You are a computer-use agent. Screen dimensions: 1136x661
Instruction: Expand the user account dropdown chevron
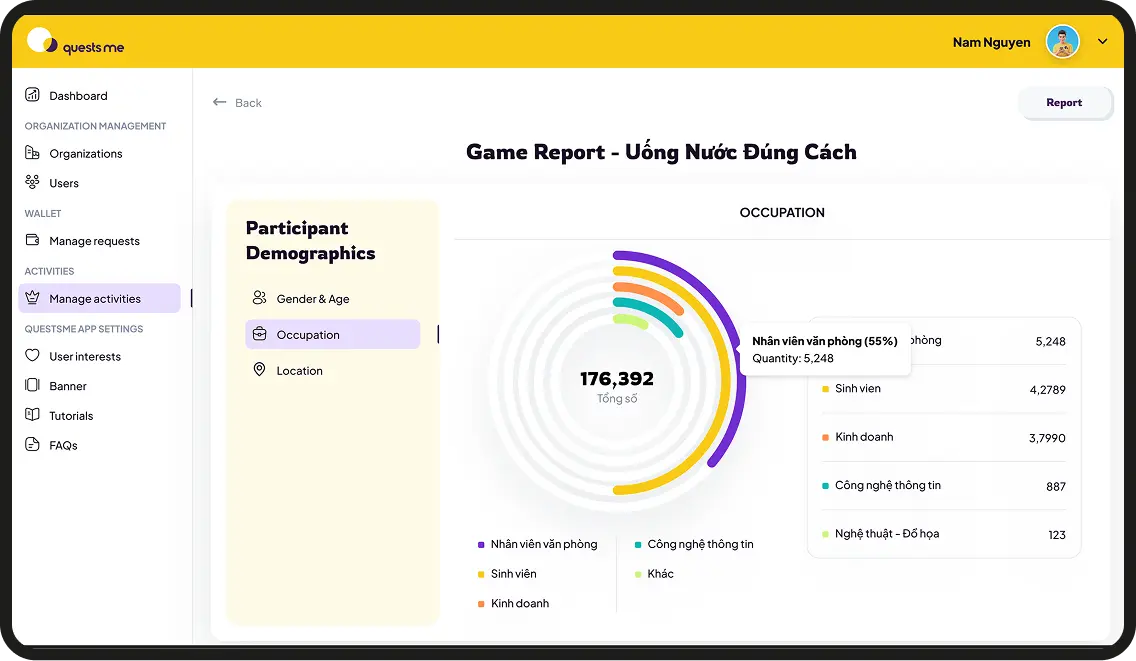1103,42
